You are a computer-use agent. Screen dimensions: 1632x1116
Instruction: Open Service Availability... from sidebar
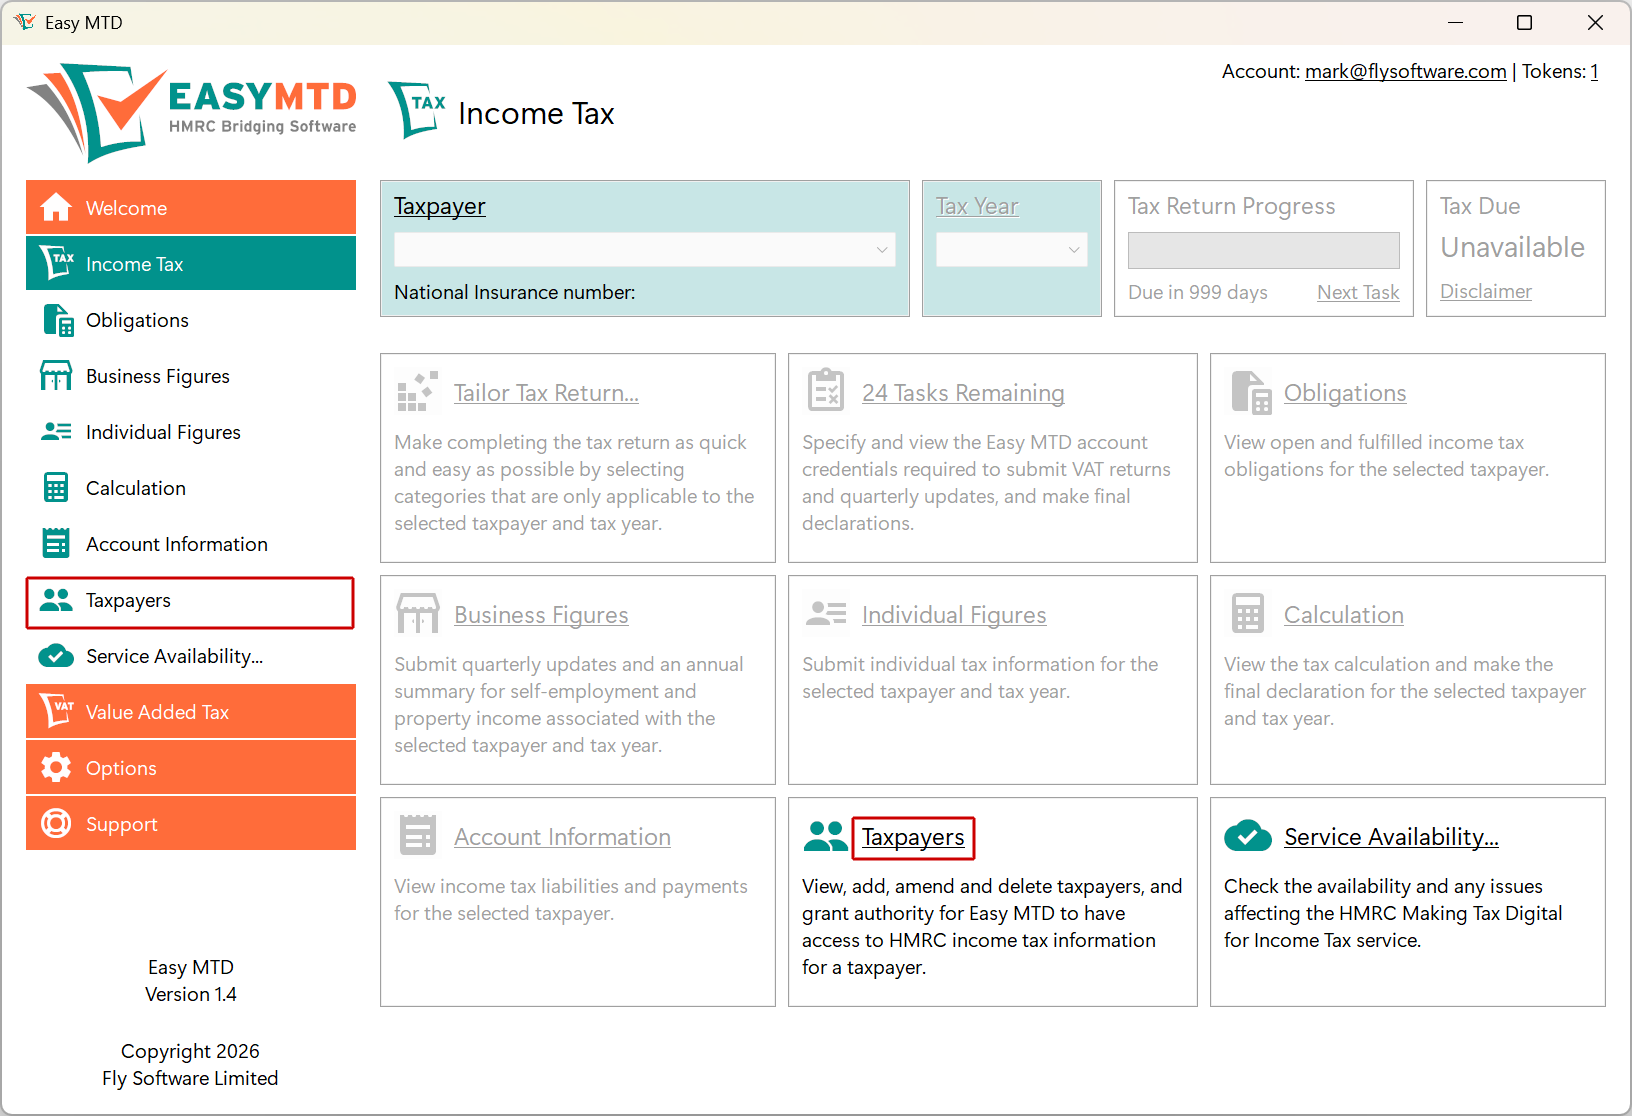click(191, 656)
